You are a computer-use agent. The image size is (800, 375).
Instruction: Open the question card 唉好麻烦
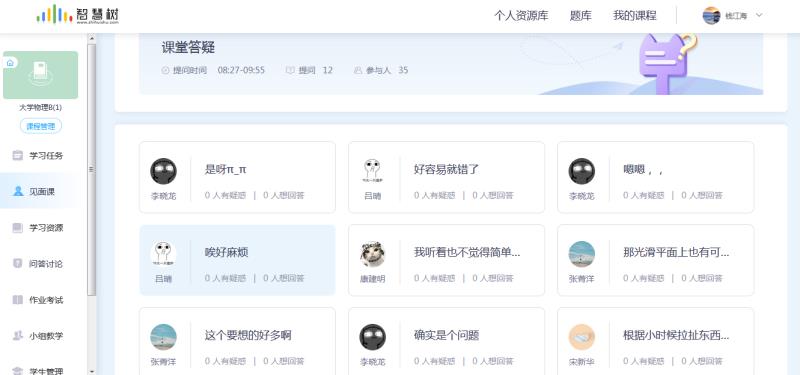pos(237,260)
